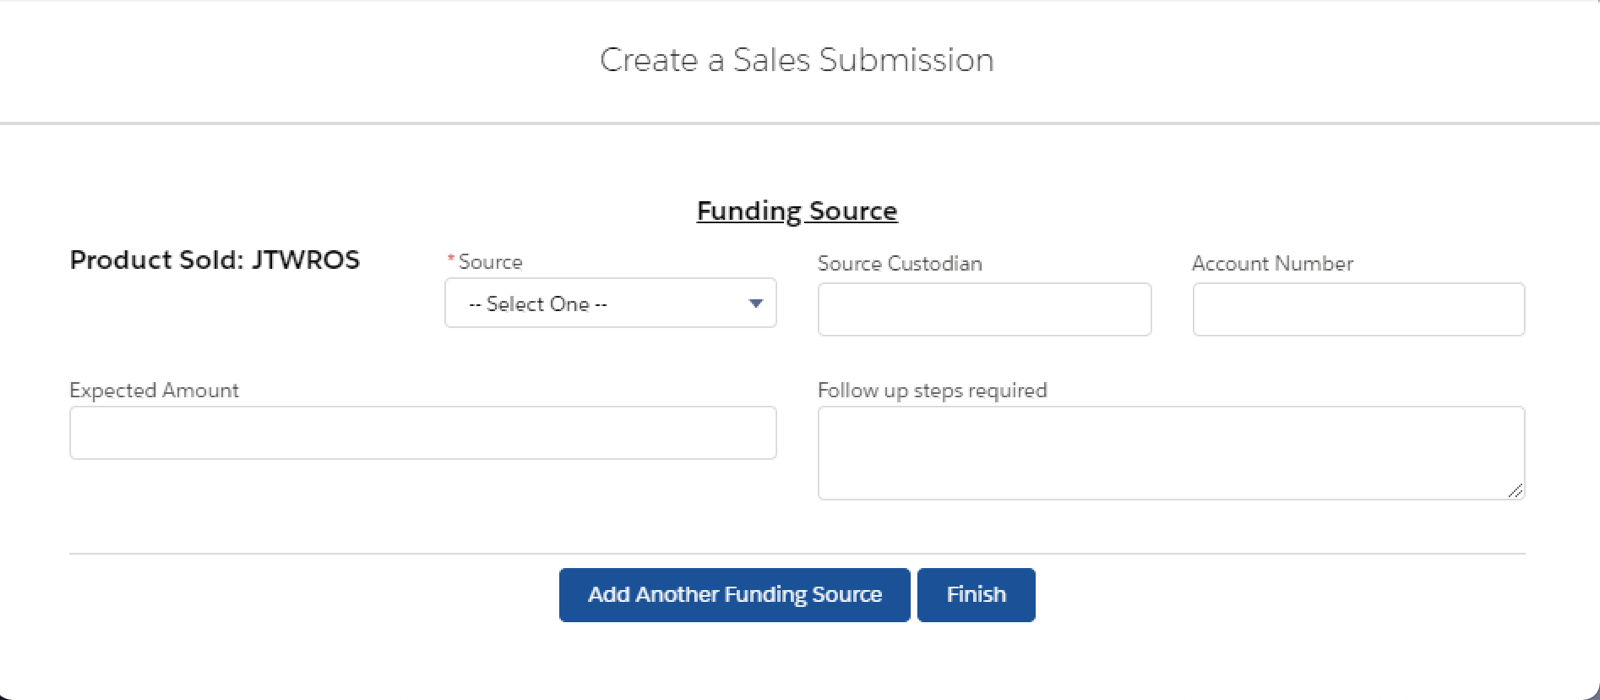The image size is (1600, 700).
Task: Click the Source field label
Action: [x=490, y=262]
